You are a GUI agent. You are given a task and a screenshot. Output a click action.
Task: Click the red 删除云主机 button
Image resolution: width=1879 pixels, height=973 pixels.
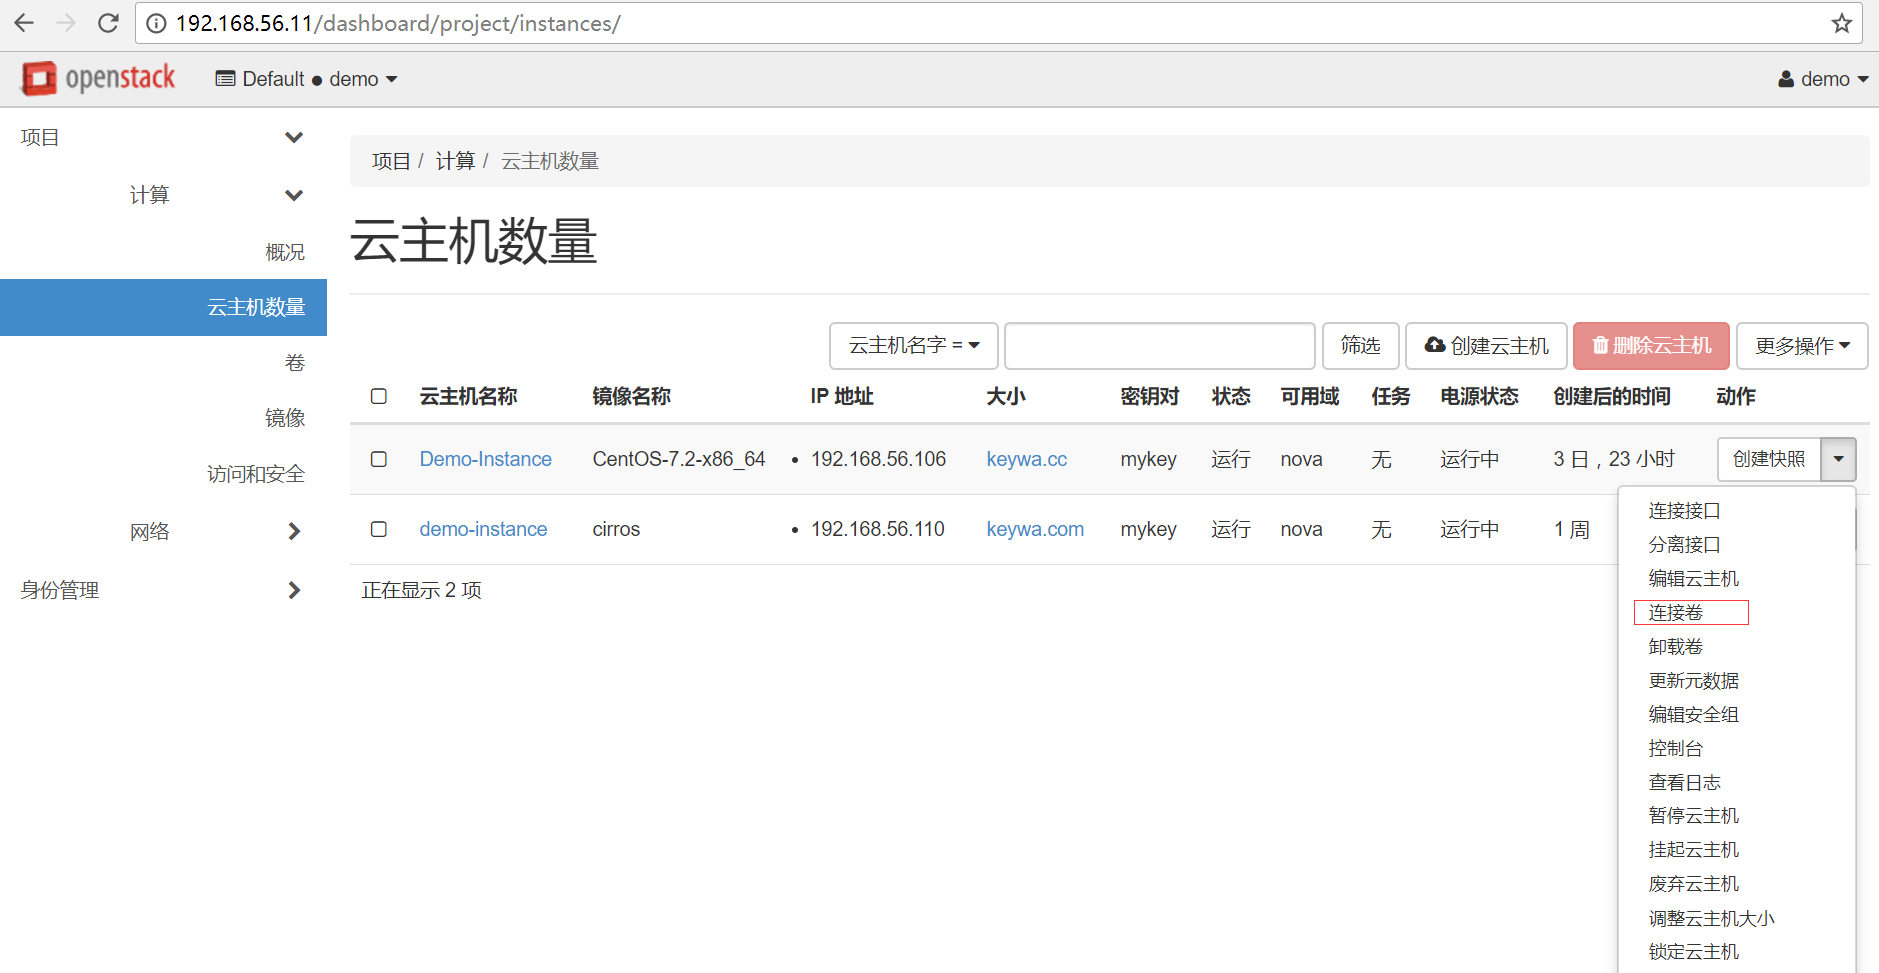coord(1651,346)
